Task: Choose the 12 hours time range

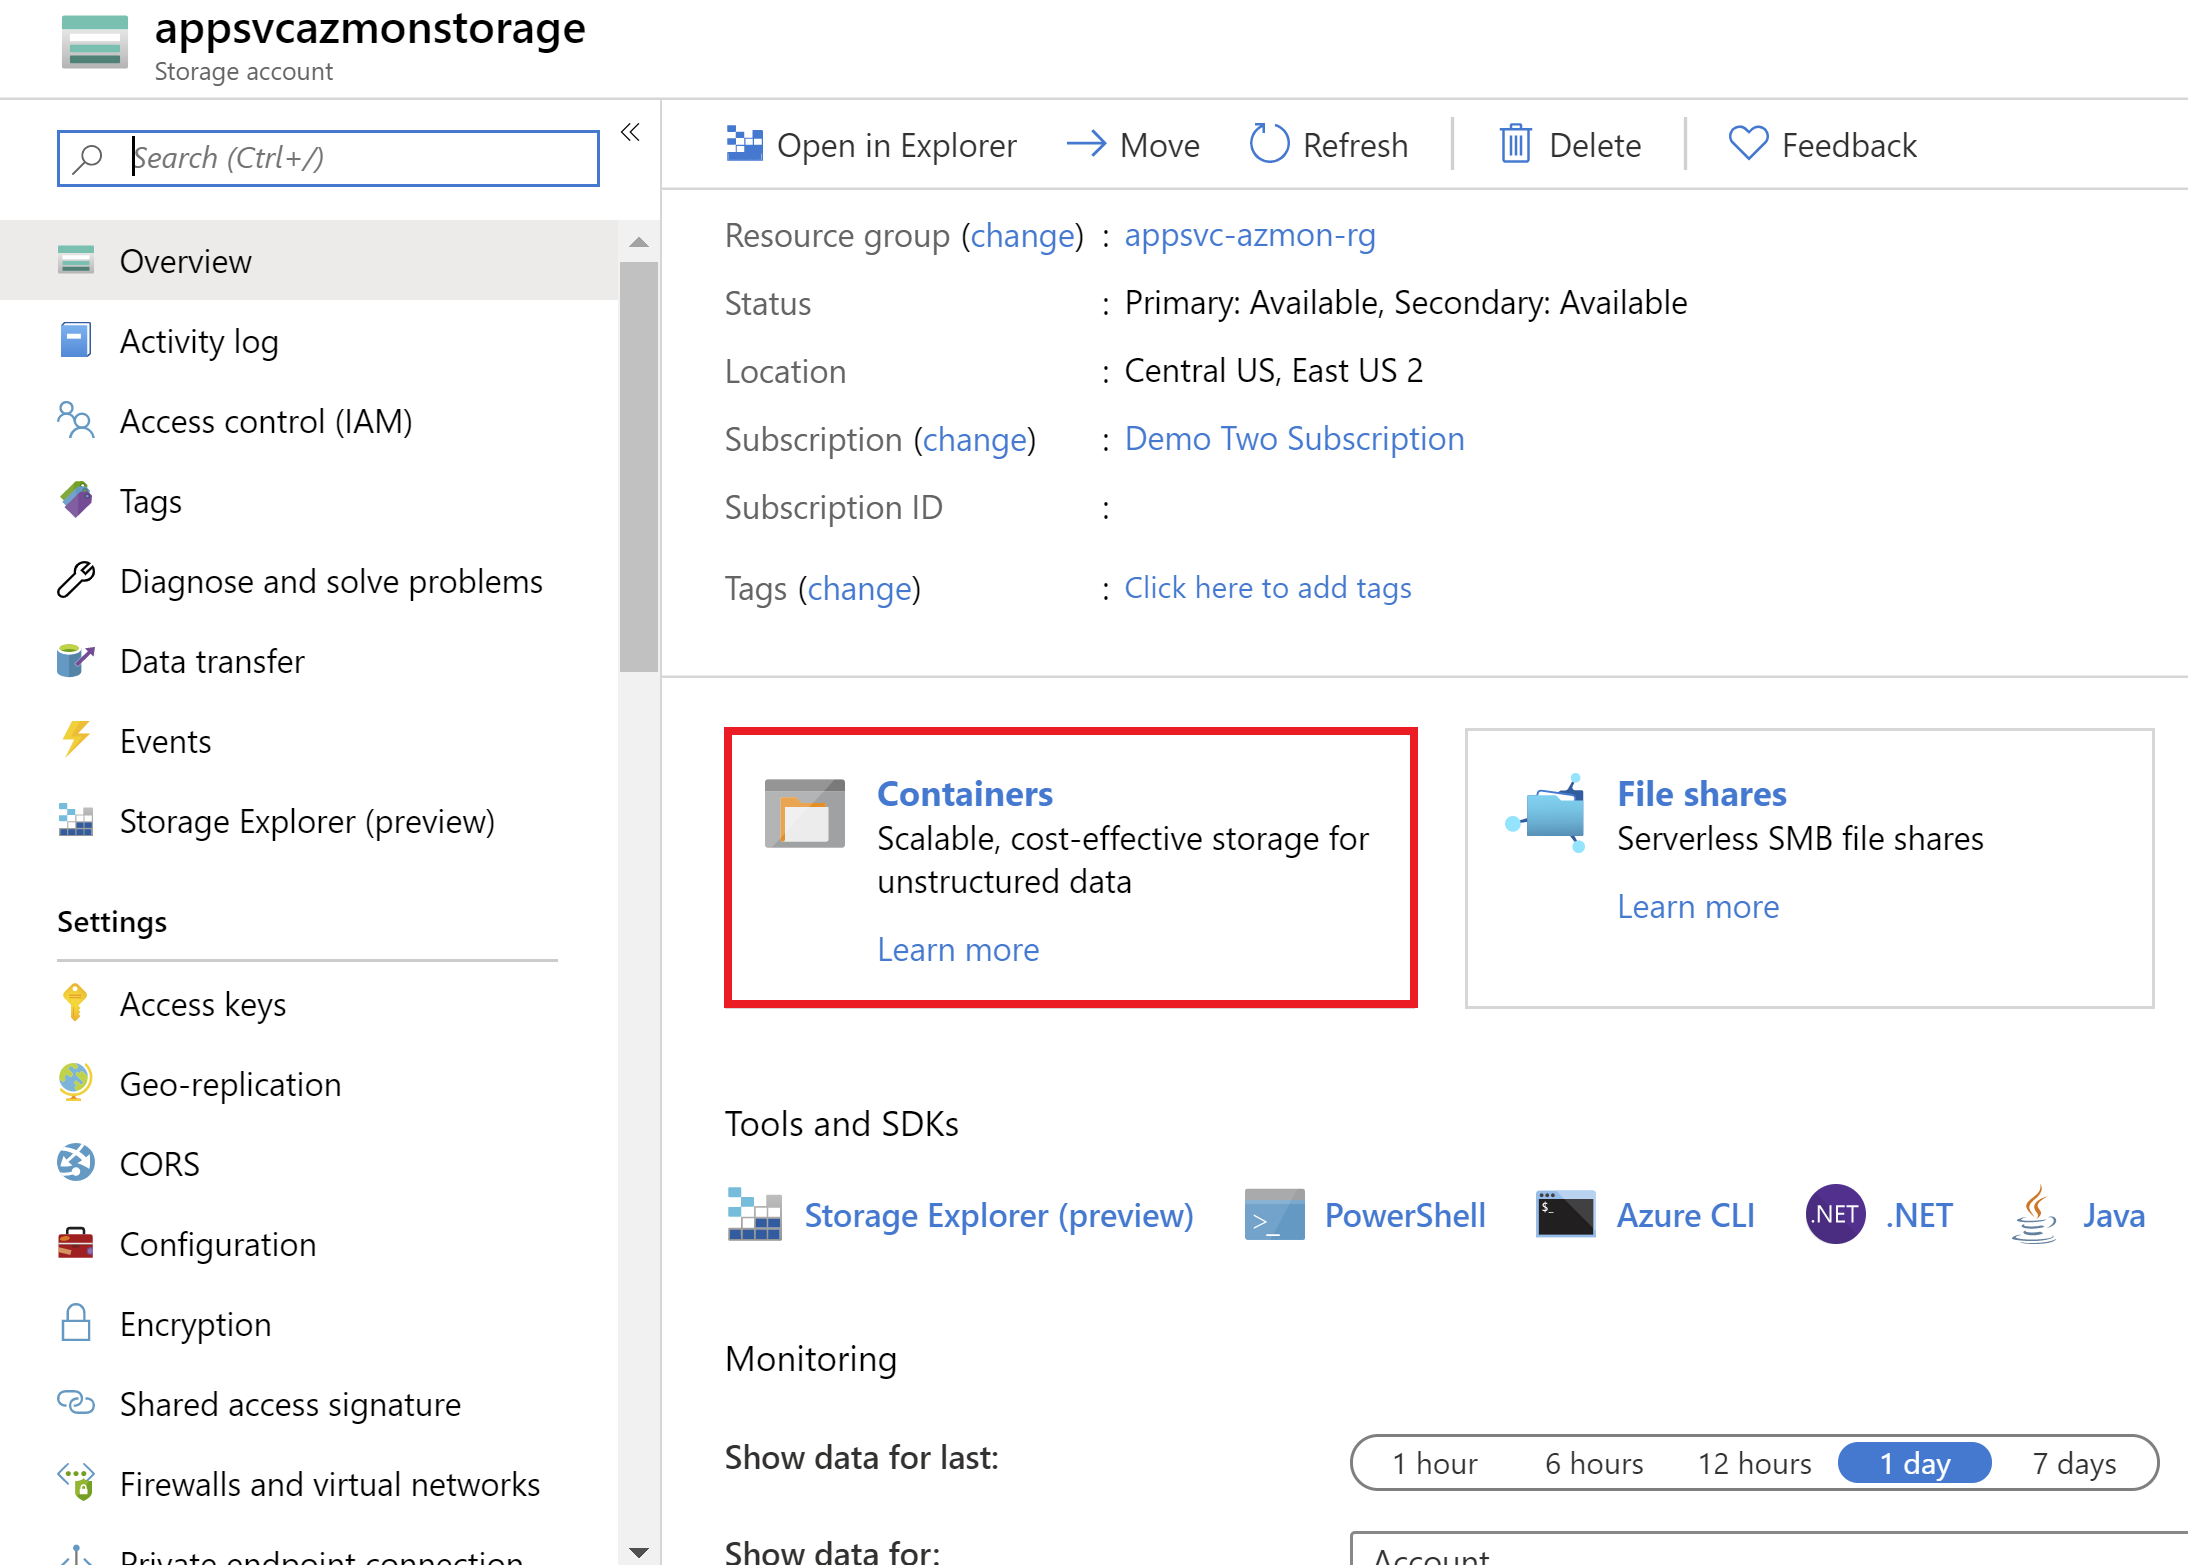Action: (1754, 1463)
